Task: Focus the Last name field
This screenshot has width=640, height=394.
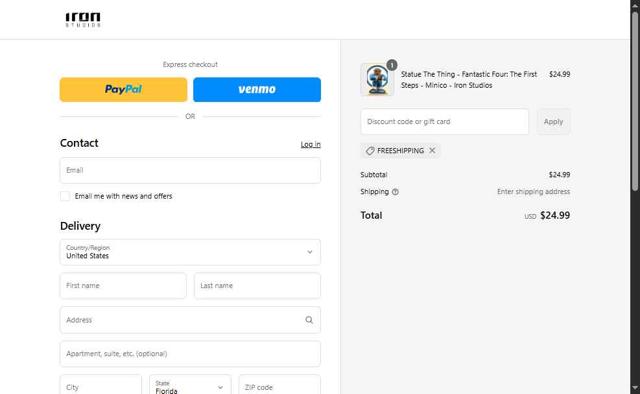Action: [257, 285]
